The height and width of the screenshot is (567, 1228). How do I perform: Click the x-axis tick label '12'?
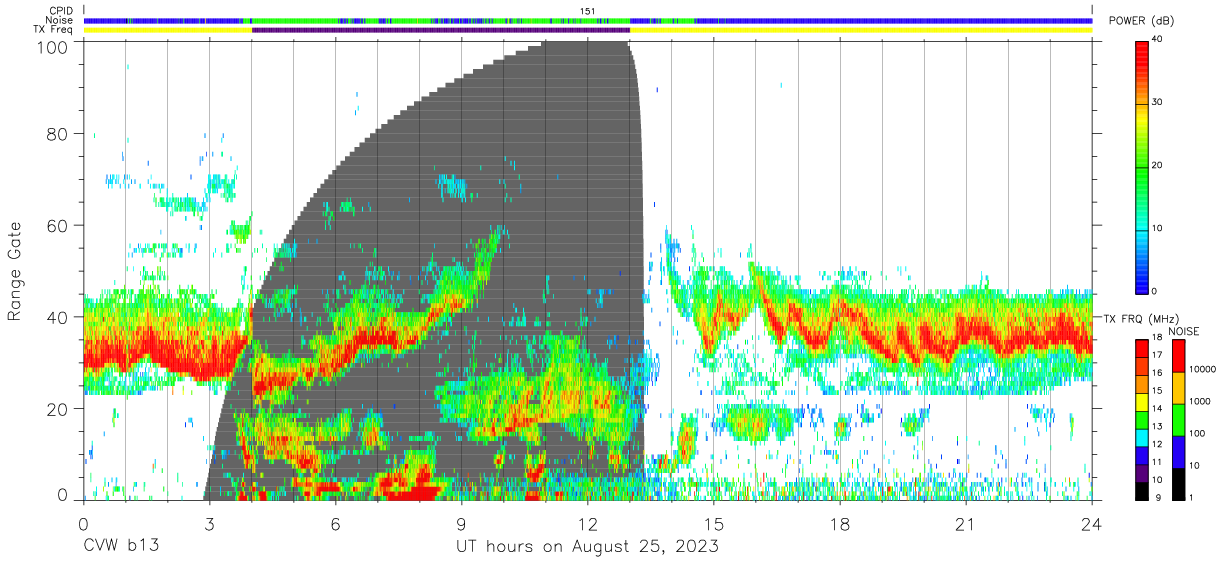tap(587, 525)
